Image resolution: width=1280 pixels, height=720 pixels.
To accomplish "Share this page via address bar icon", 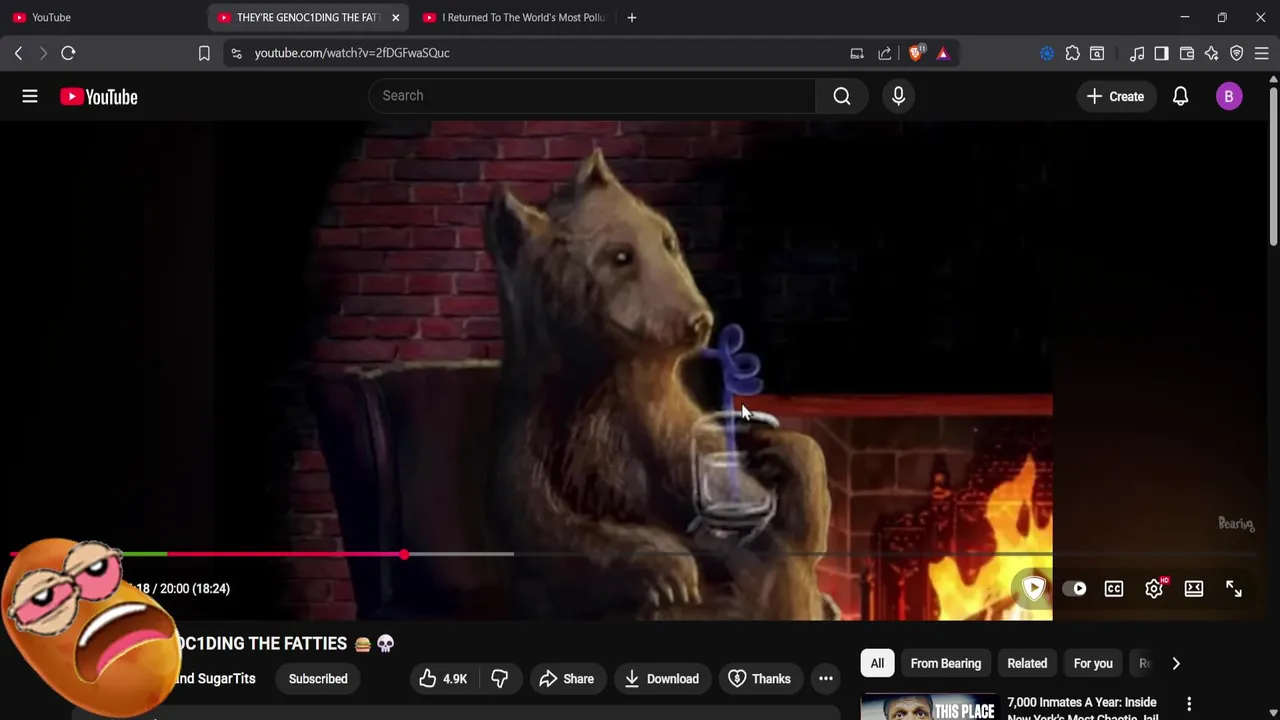I will [885, 53].
